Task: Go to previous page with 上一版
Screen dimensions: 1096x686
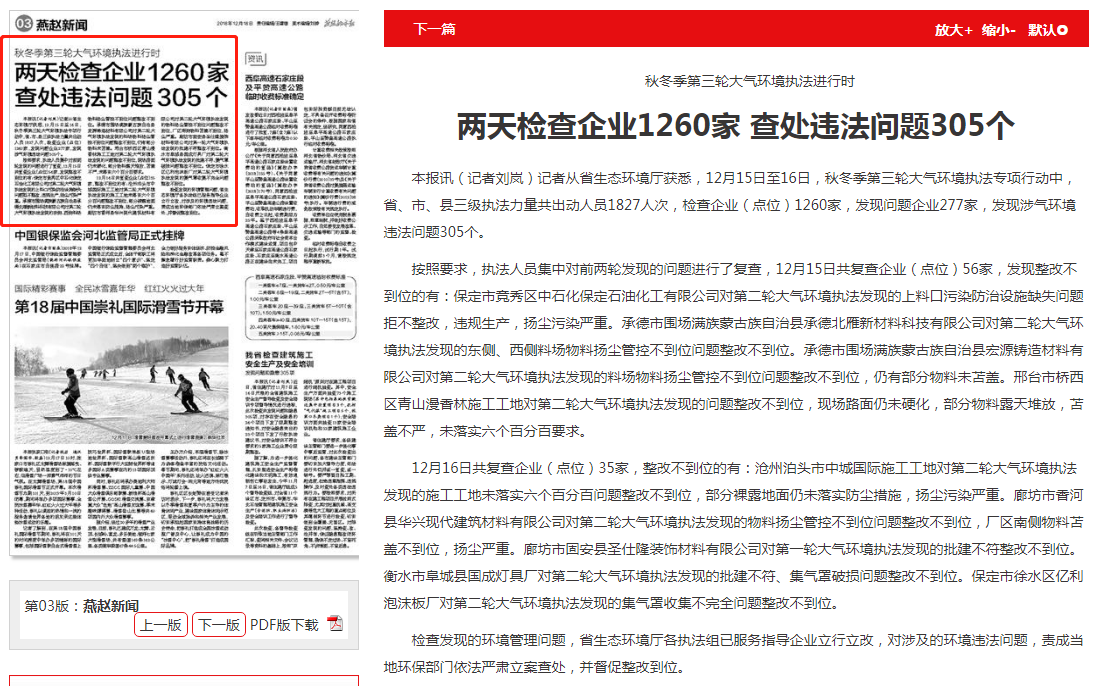Action: [x=161, y=624]
